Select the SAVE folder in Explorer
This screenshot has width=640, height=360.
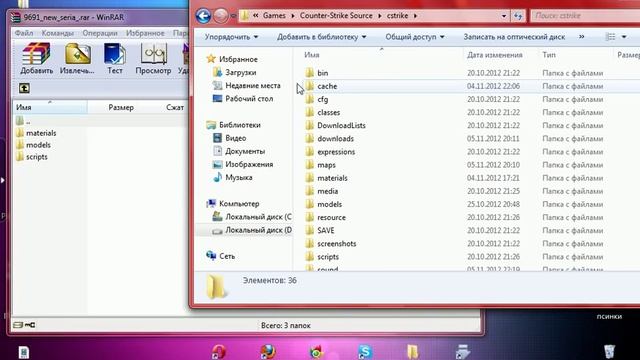pos(320,230)
